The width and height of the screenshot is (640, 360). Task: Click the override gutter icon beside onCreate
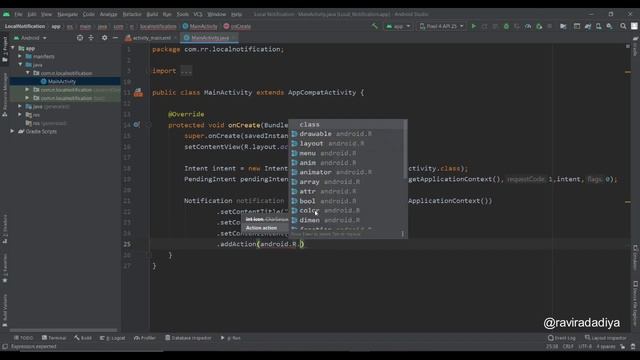pos(137,124)
